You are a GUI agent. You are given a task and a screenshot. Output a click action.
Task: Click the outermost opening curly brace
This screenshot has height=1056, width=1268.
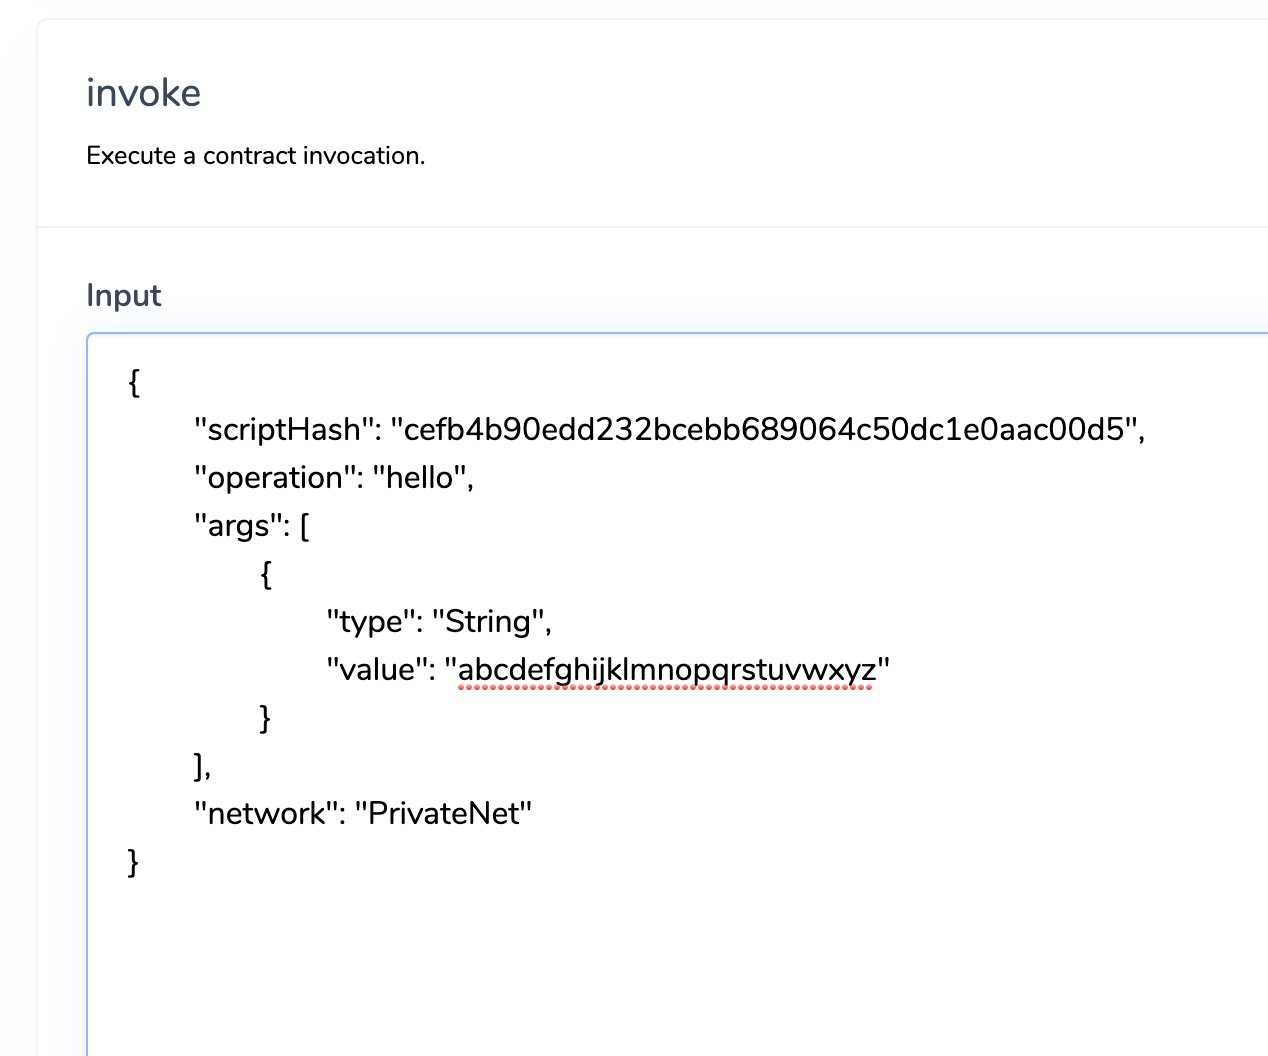[x=134, y=381]
